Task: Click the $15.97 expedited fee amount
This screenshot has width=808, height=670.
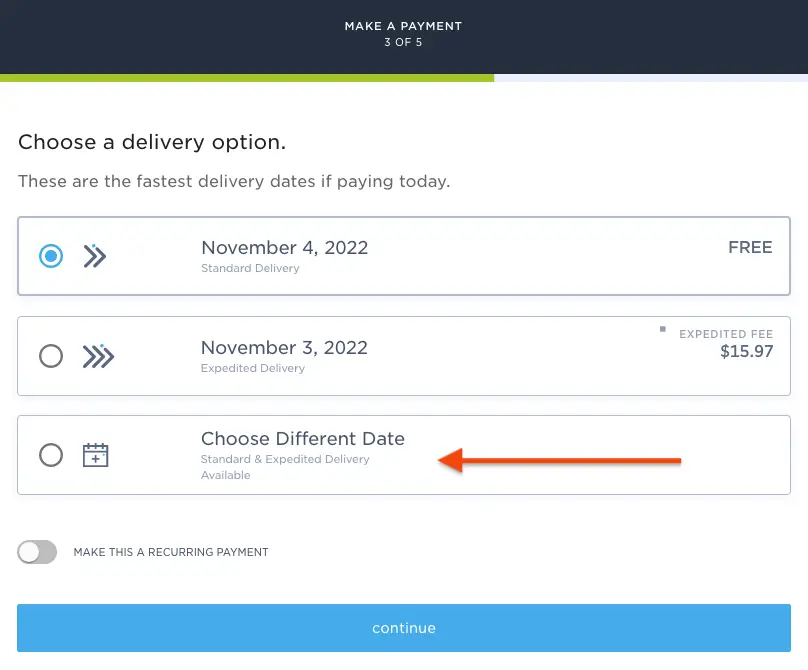Action: (747, 351)
